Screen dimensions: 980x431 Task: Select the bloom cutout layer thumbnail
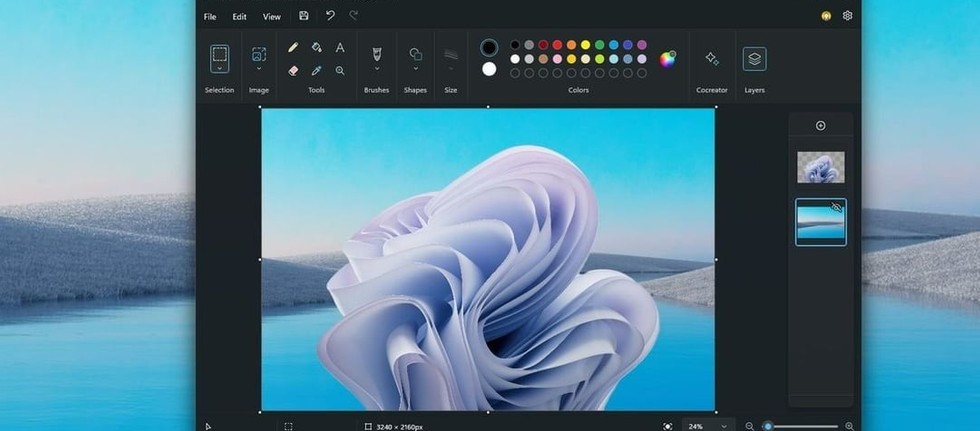pyautogui.click(x=821, y=167)
